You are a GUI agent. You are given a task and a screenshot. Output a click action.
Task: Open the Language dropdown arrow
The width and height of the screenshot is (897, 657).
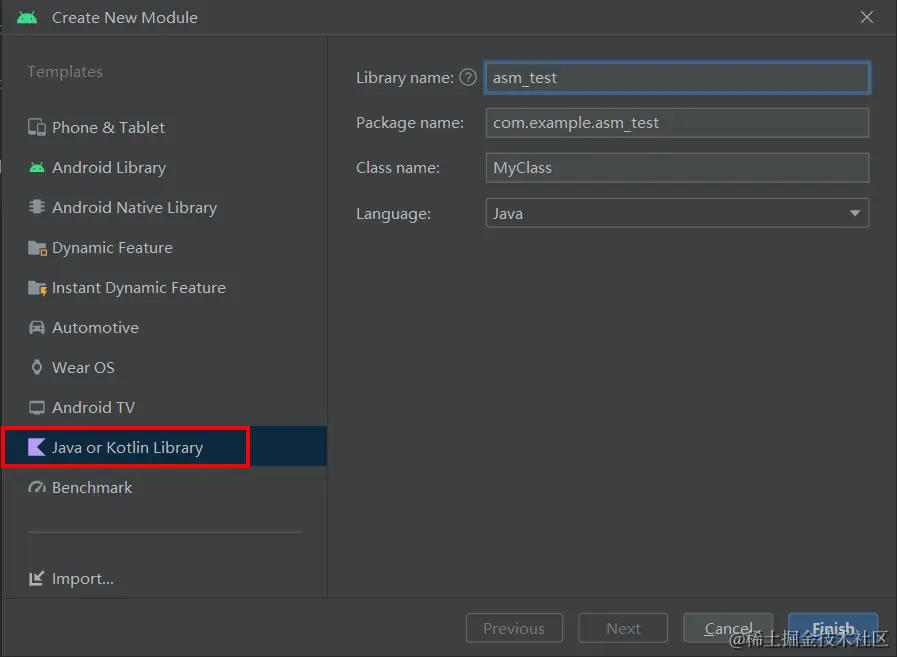click(x=855, y=213)
